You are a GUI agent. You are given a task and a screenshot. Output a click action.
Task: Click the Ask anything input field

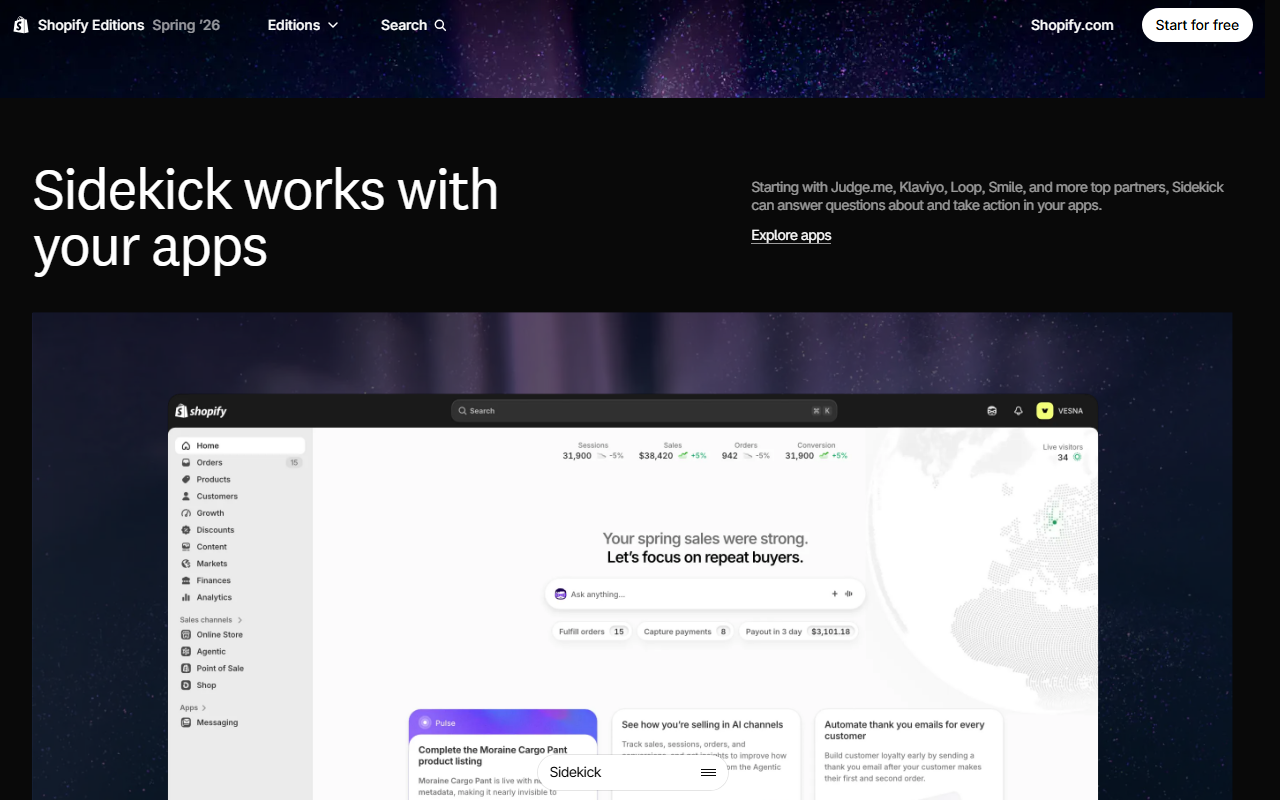point(705,594)
